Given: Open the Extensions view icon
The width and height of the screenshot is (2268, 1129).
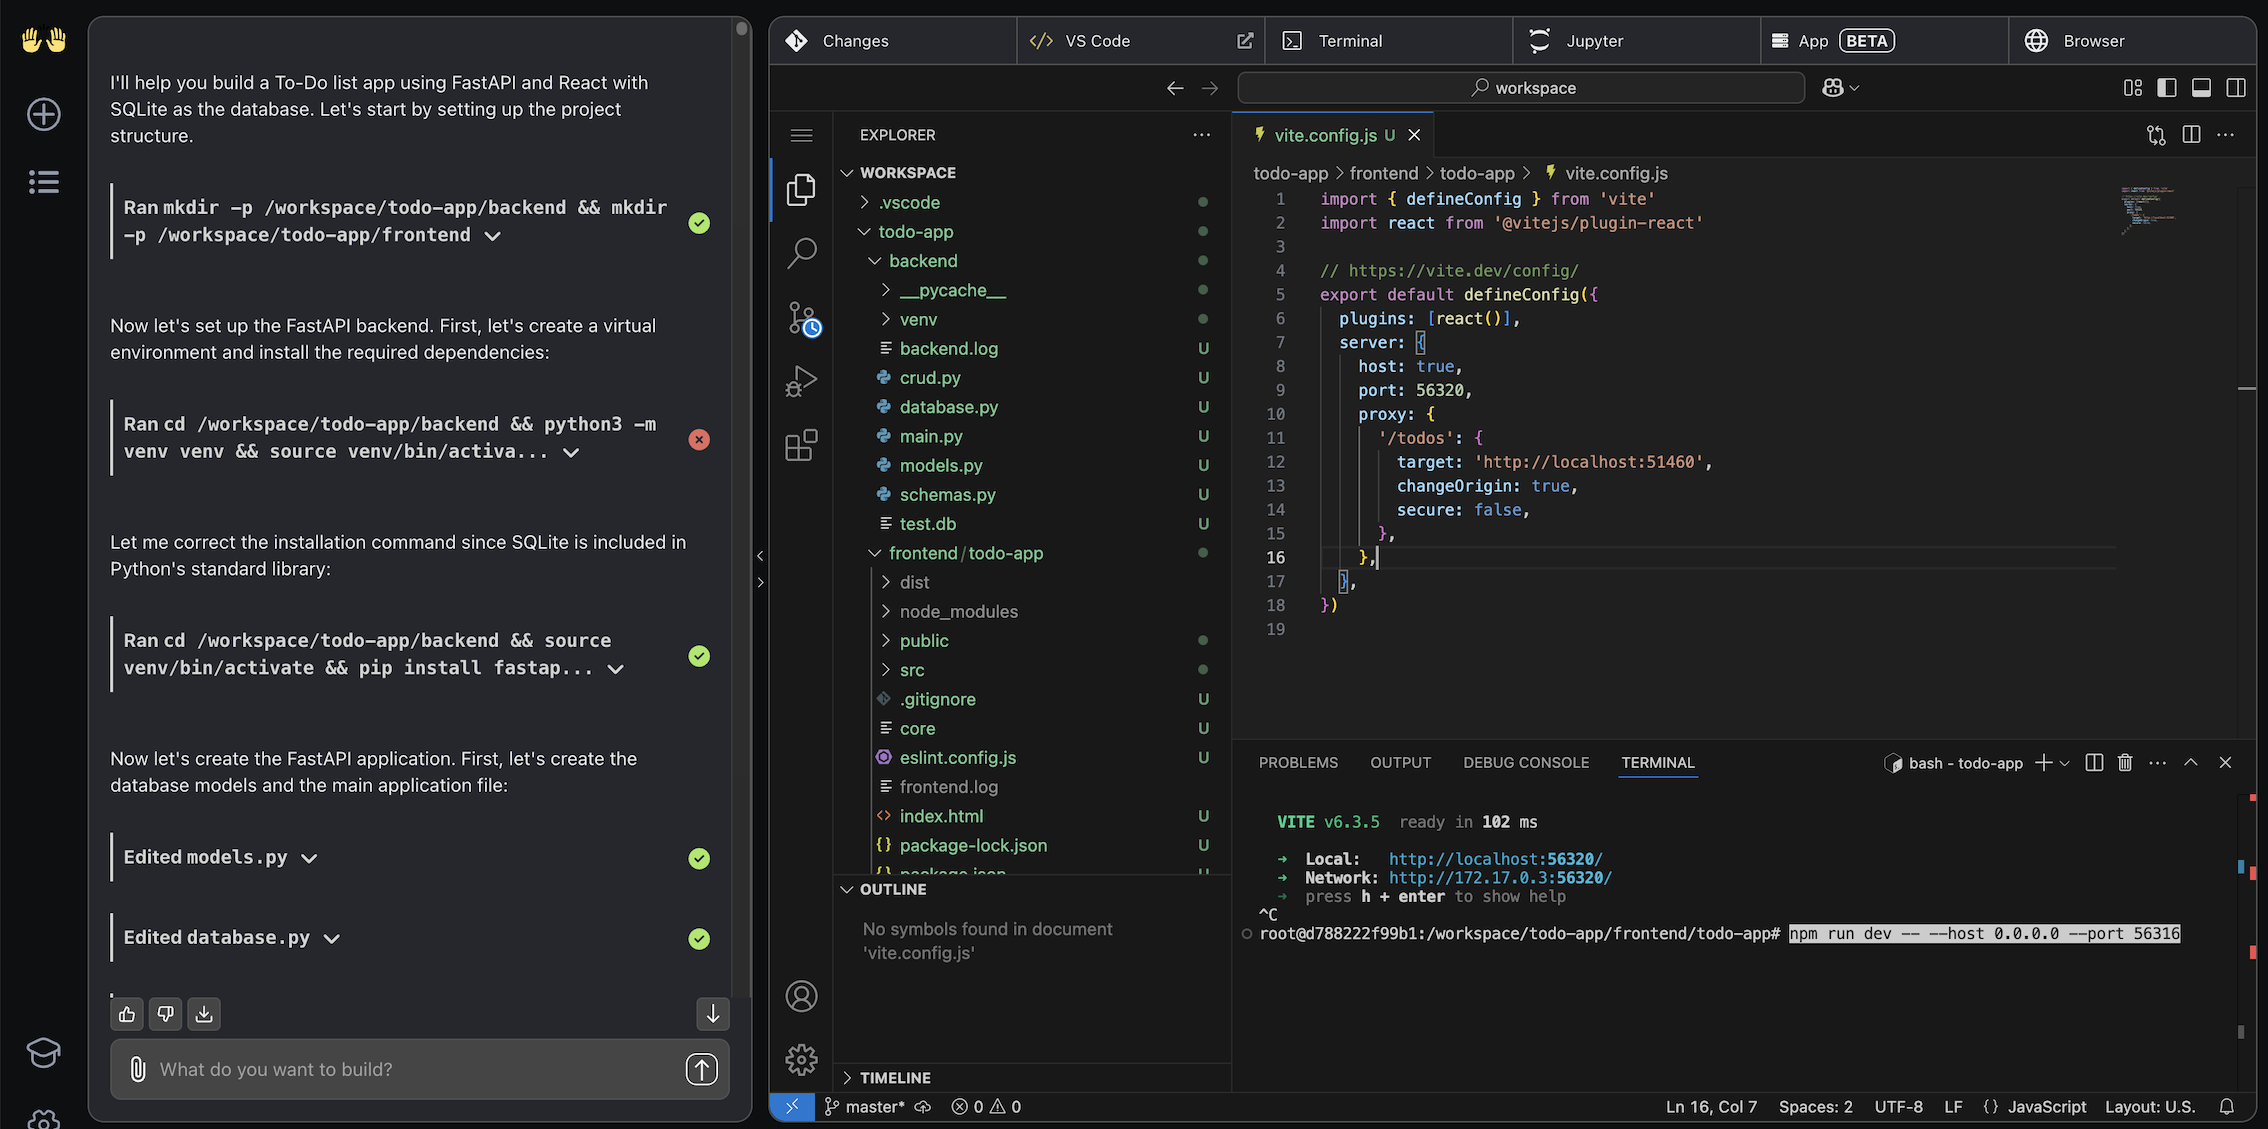Looking at the screenshot, I should pyautogui.click(x=801, y=445).
